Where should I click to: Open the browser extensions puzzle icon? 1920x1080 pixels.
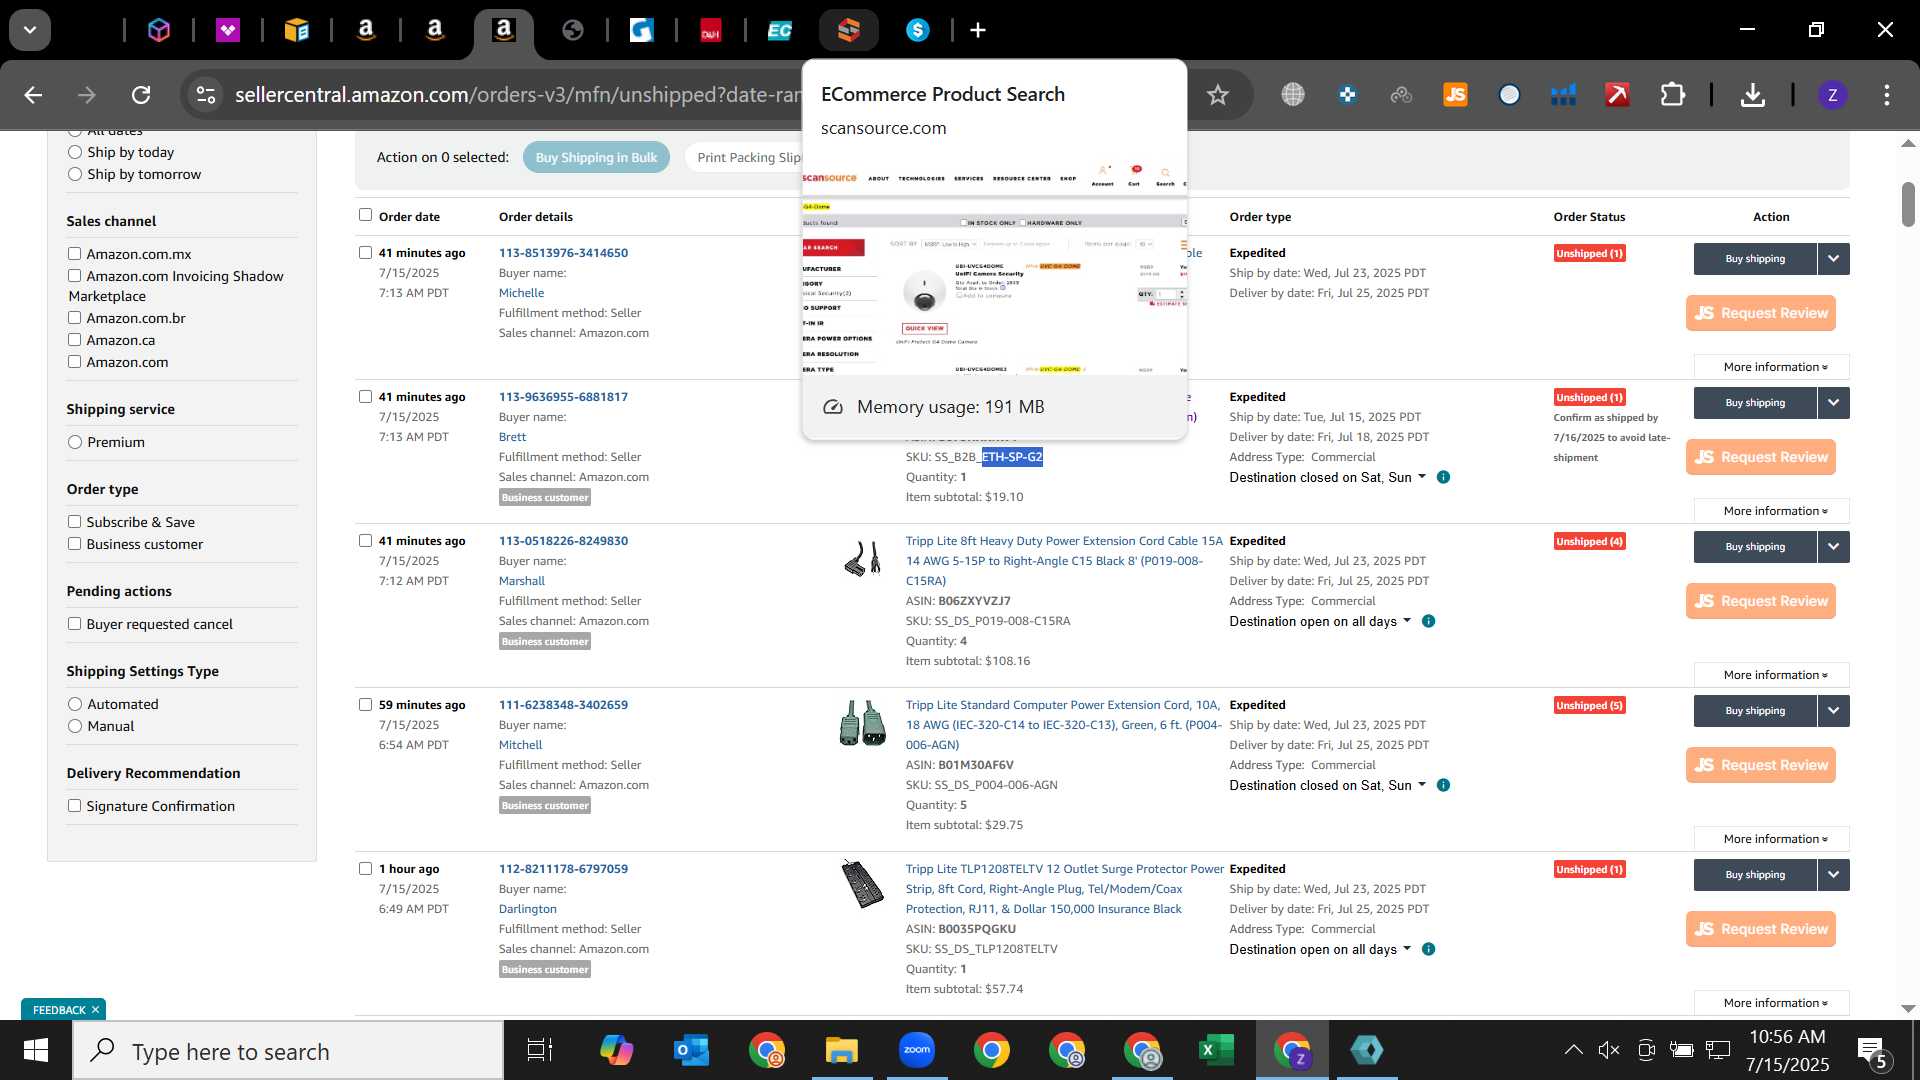[x=1672, y=95]
